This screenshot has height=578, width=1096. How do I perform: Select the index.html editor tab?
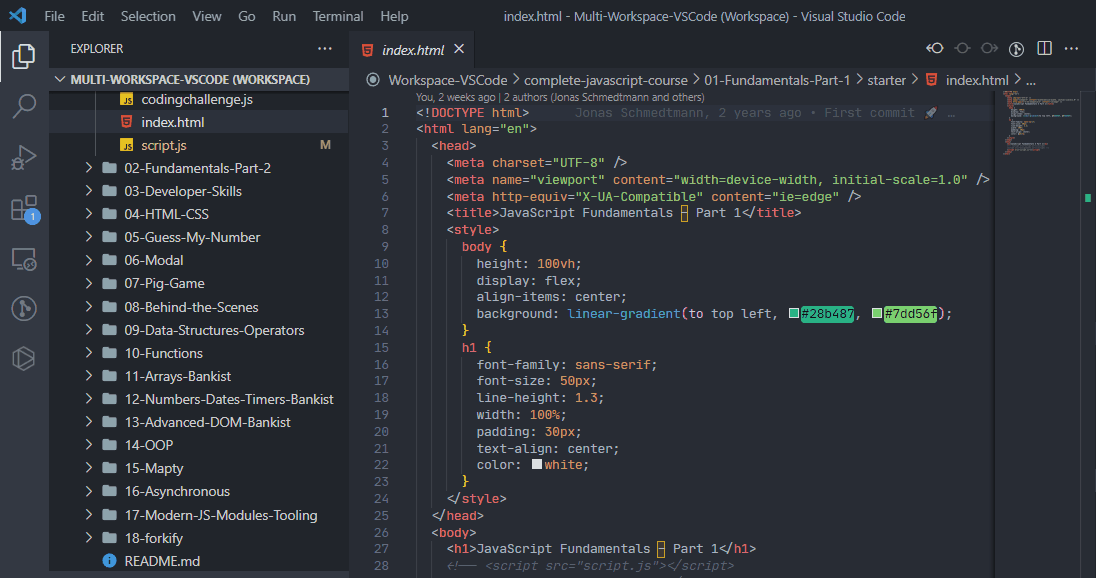(x=408, y=46)
